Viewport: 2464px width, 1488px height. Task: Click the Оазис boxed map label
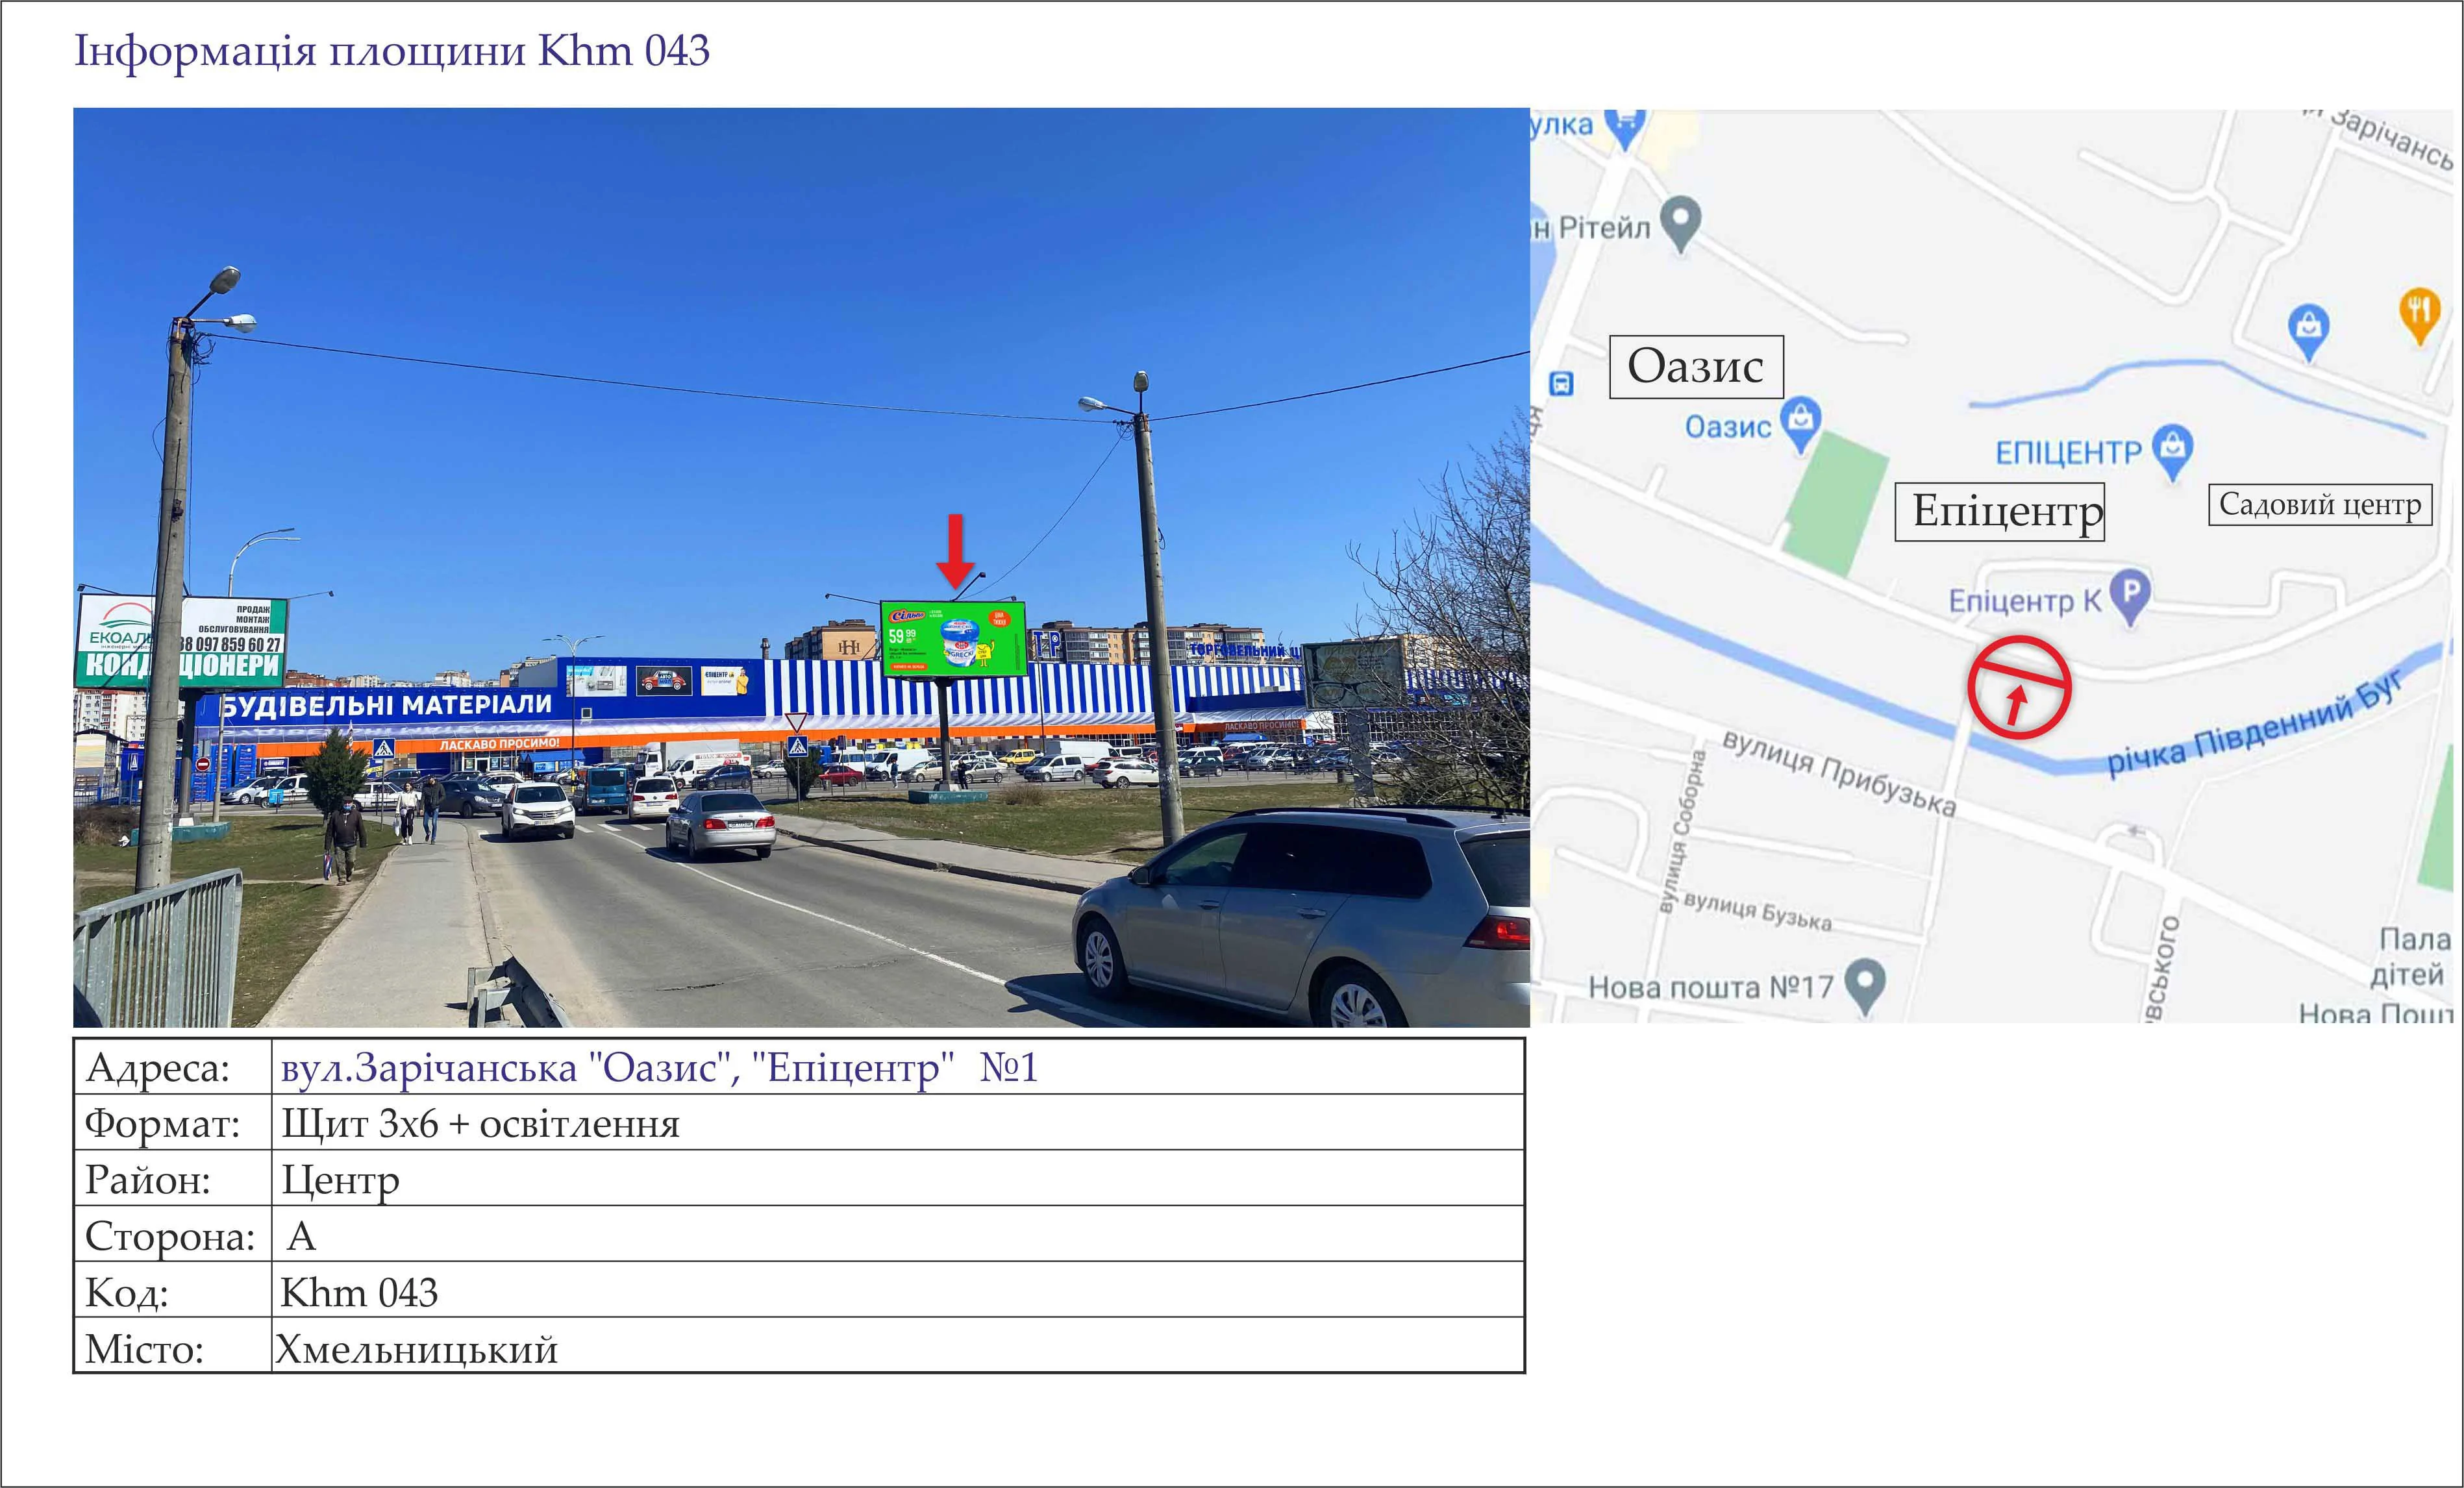coord(1696,367)
